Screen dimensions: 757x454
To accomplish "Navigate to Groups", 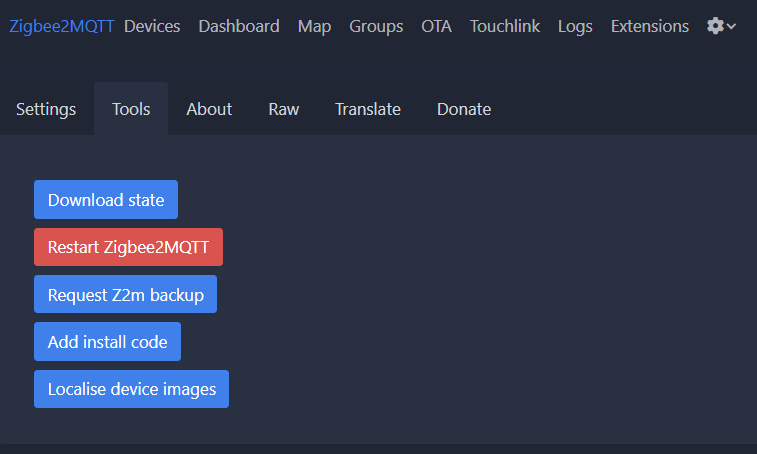I will click(376, 26).
